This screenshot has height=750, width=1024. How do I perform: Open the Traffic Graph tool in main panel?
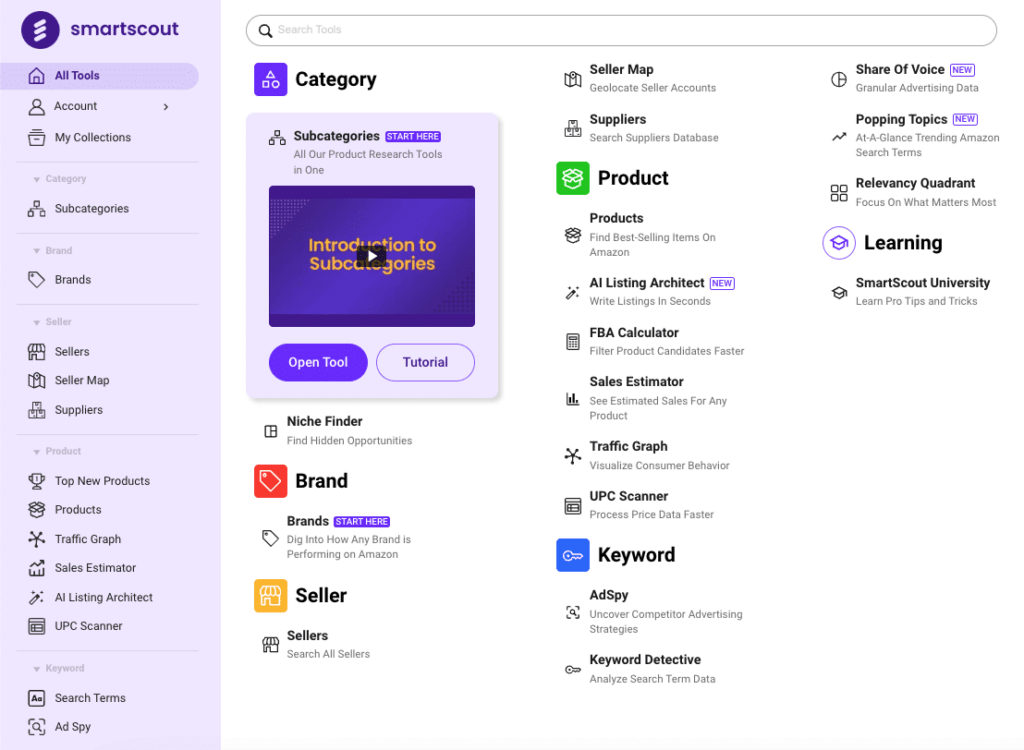click(628, 446)
